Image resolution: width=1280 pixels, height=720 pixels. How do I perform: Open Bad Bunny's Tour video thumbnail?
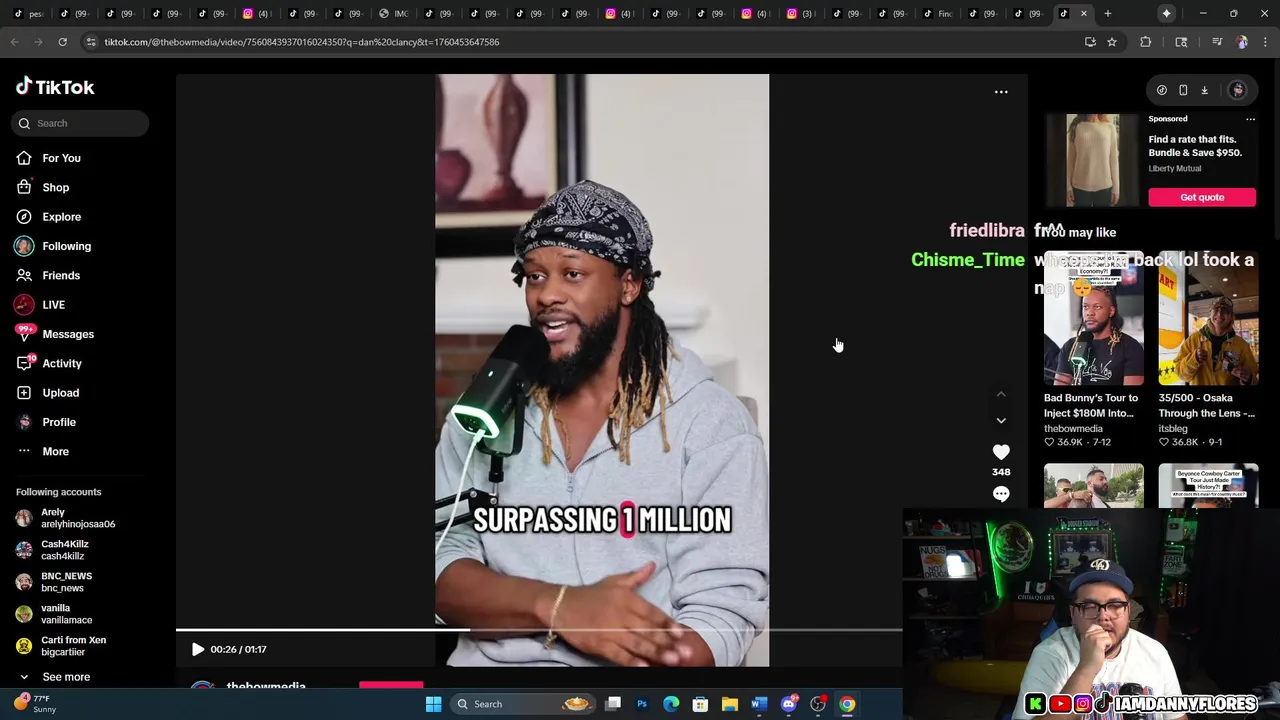click(1093, 318)
